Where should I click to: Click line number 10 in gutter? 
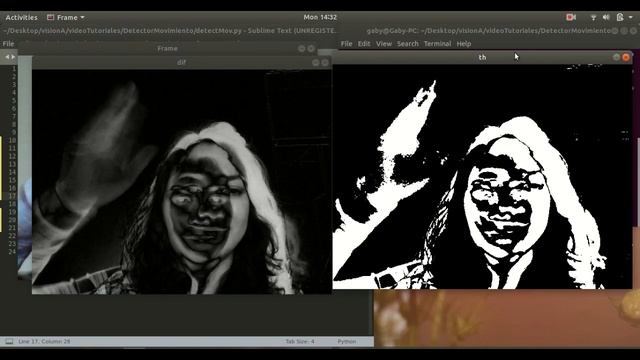point(12,140)
